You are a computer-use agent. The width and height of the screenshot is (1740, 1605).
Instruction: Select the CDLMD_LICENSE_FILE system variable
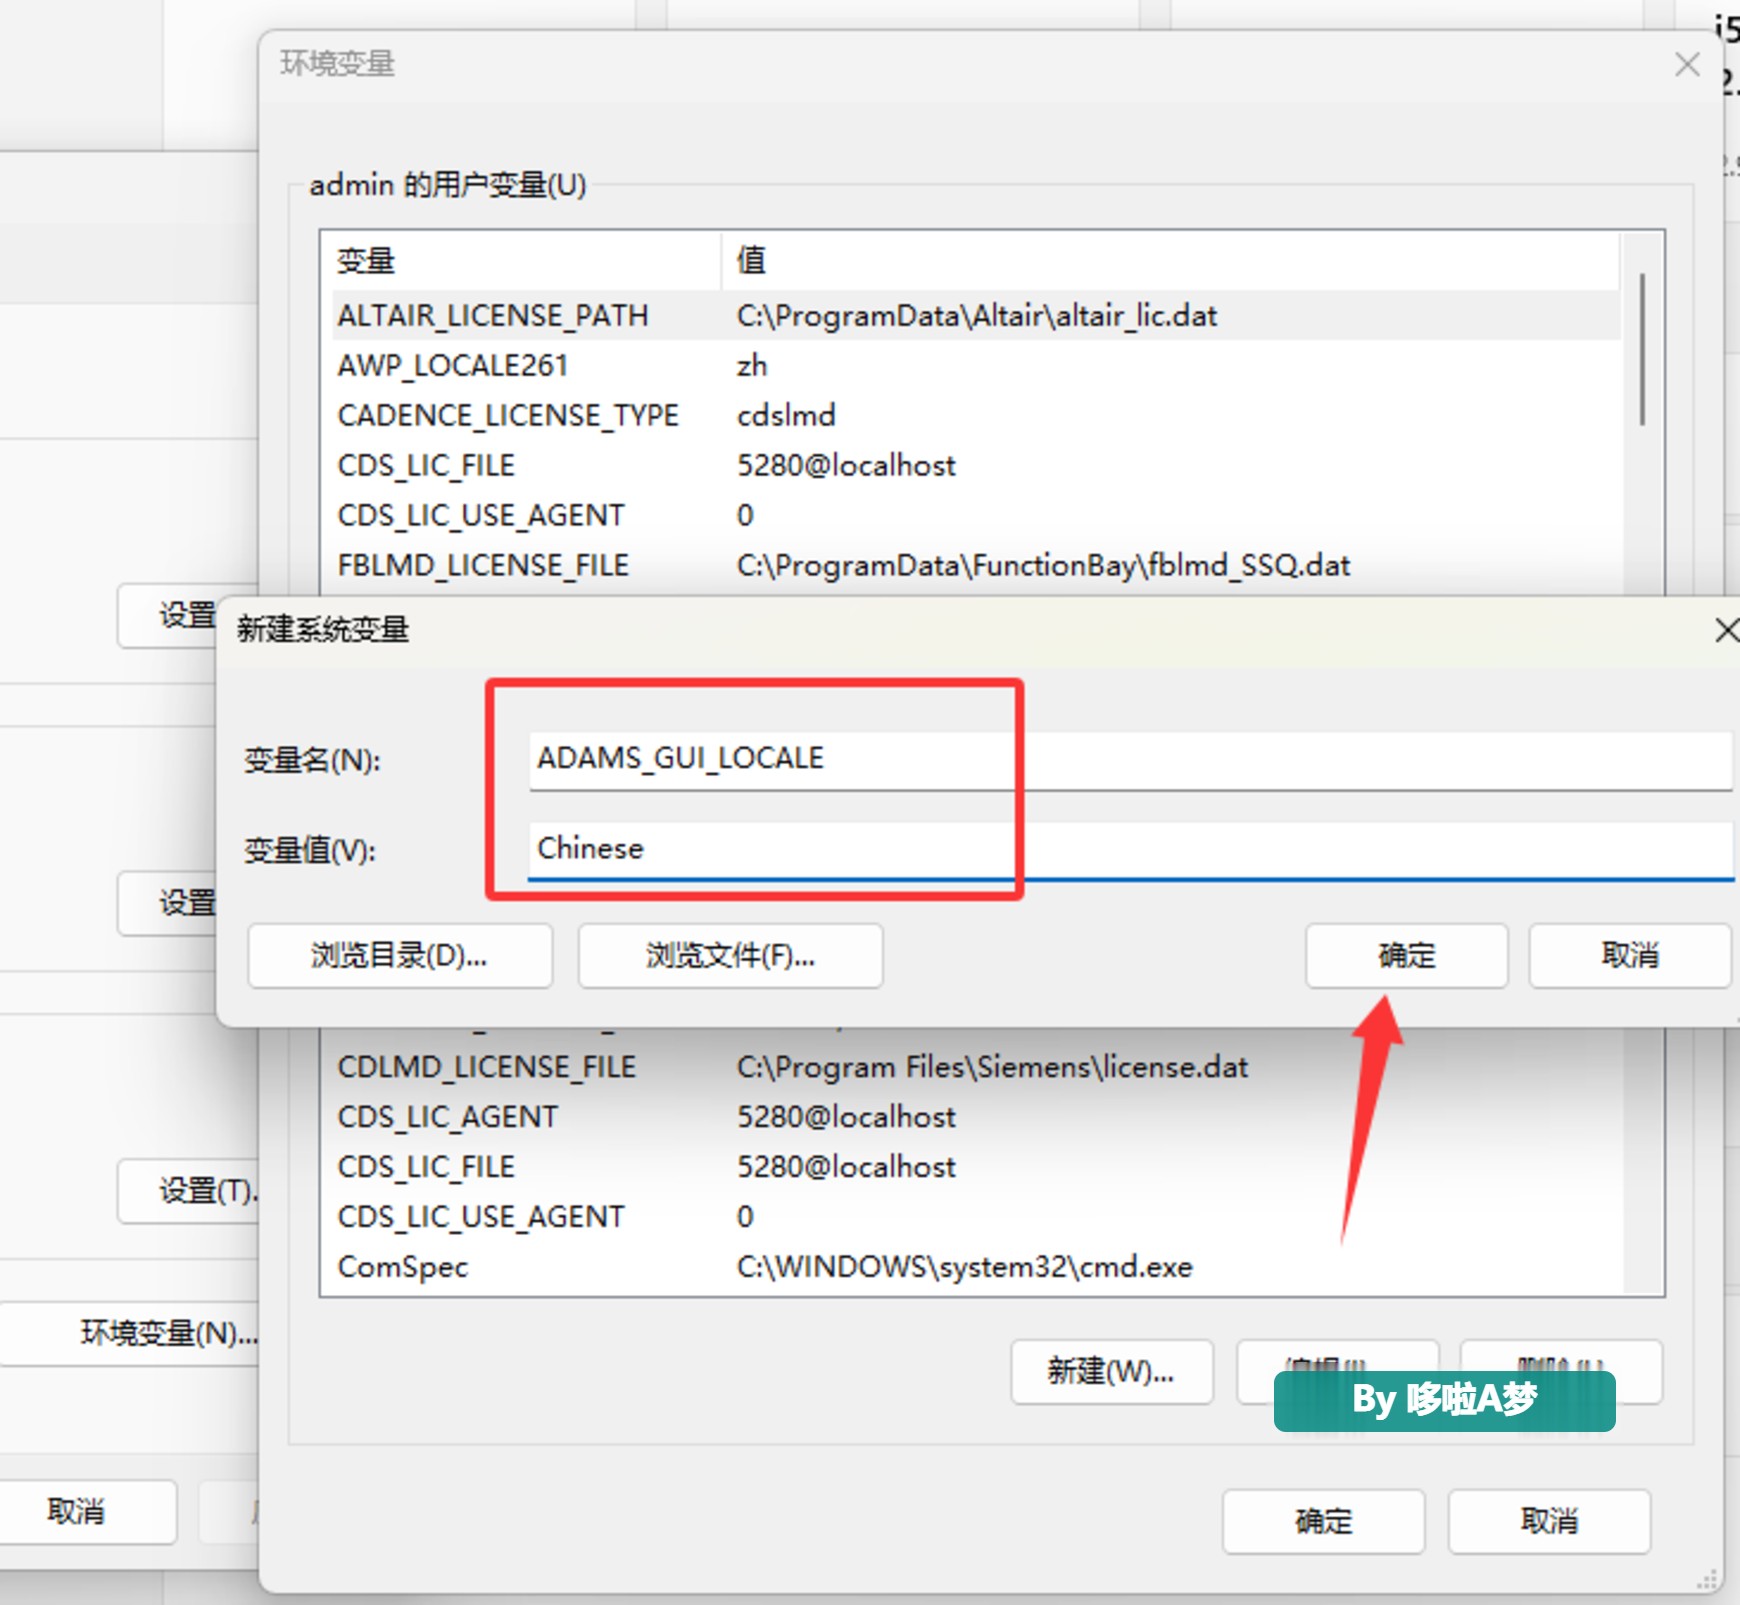tap(975, 1067)
